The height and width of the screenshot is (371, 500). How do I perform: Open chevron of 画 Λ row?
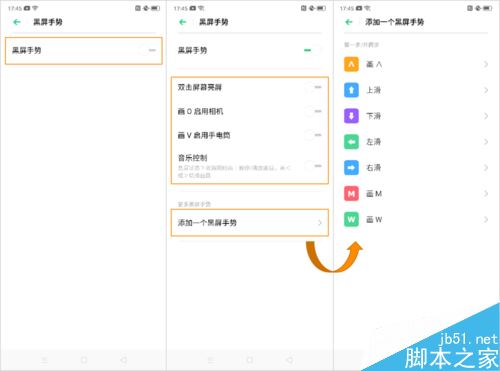[486, 64]
